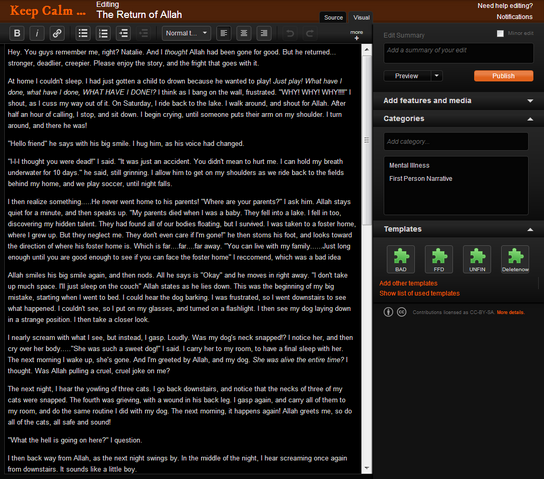Screen dimensions: 544x479
Task: Expand Add features and media section
Action: [458, 101]
